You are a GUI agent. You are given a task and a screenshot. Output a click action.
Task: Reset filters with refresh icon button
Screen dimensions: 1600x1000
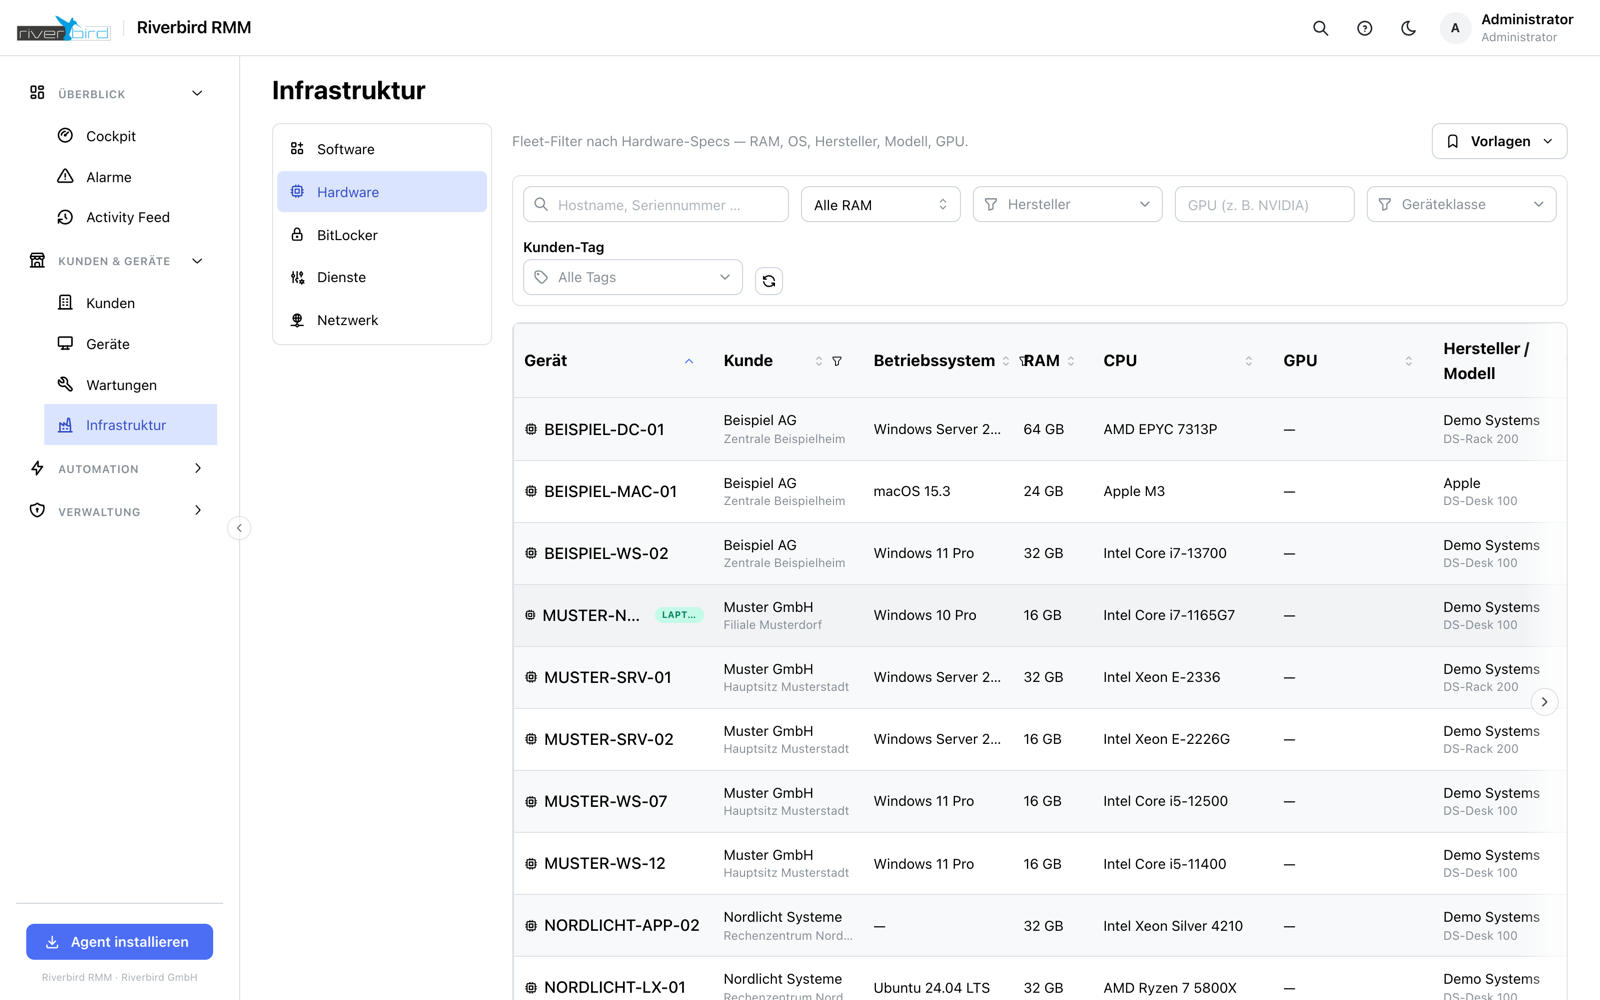coord(769,281)
